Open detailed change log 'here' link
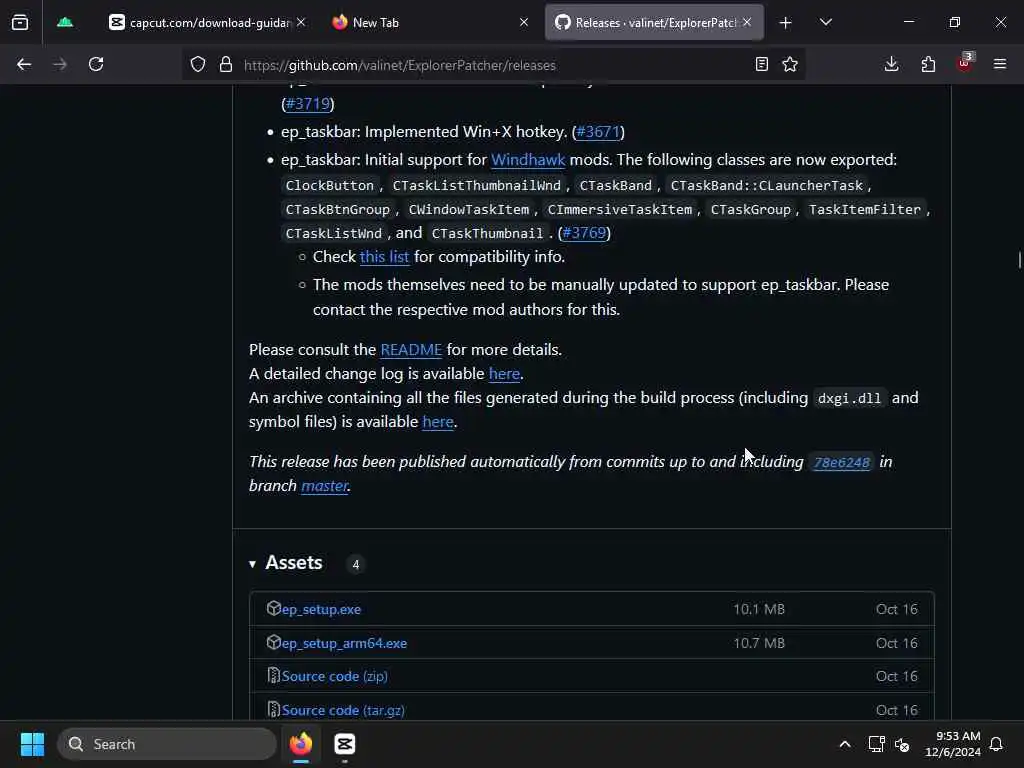This screenshot has width=1024, height=768. pyautogui.click(x=504, y=374)
